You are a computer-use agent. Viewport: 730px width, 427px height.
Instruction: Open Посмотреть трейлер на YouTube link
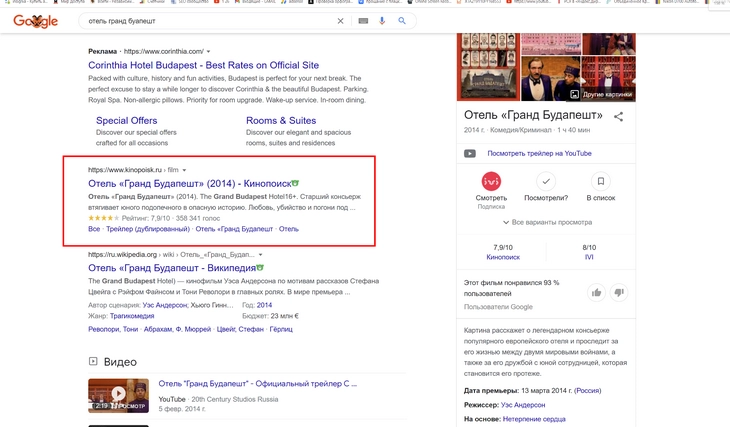point(539,153)
